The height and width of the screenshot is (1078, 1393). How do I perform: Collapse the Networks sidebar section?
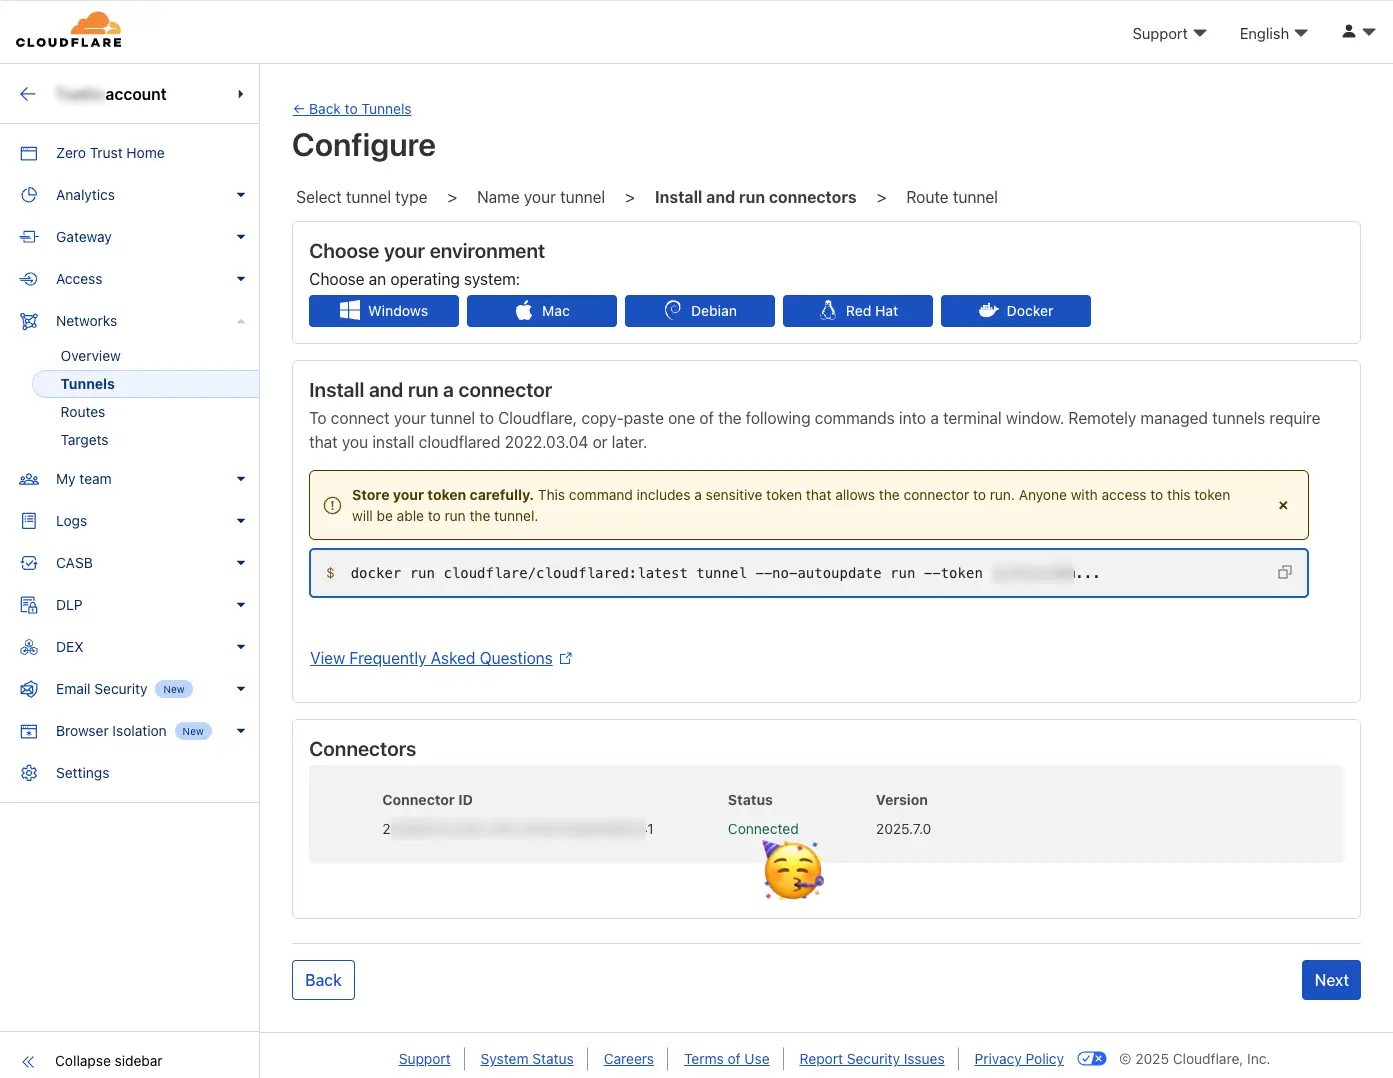tap(240, 321)
